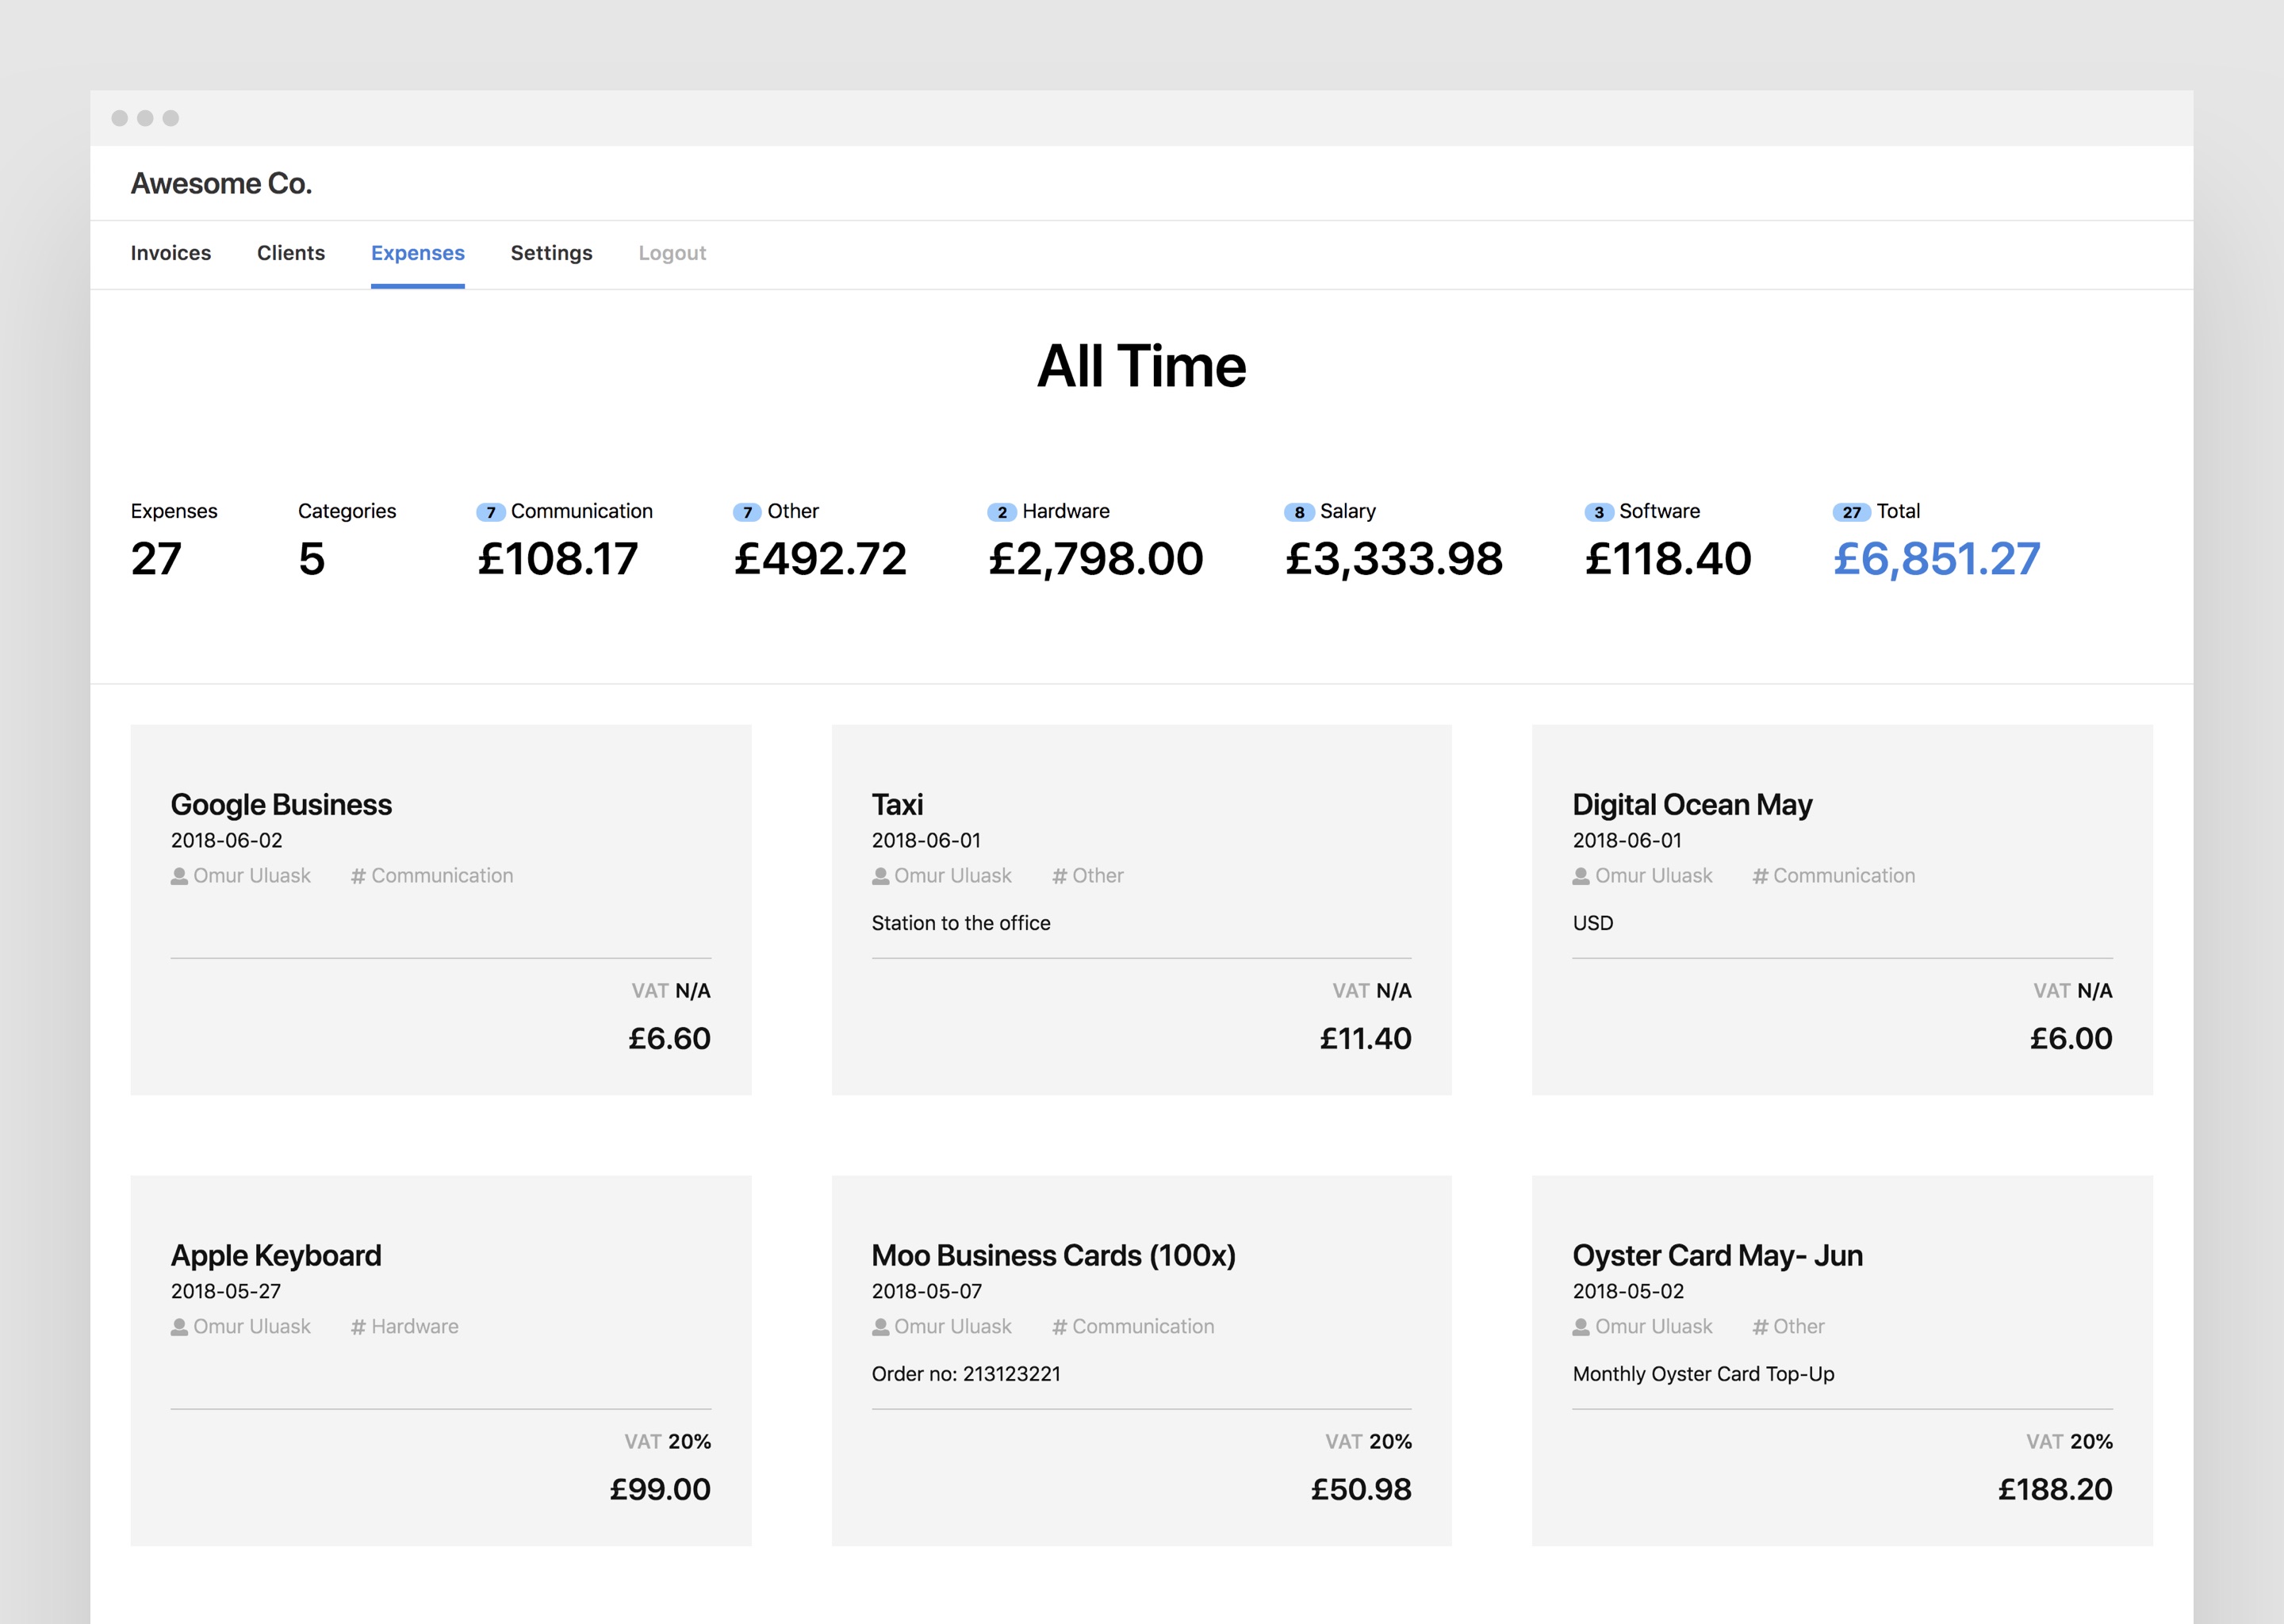Image resolution: width=2284 pixels, height=1624 pixels.
Task: Click the Software count badge 3
Action: point(1599,512)
